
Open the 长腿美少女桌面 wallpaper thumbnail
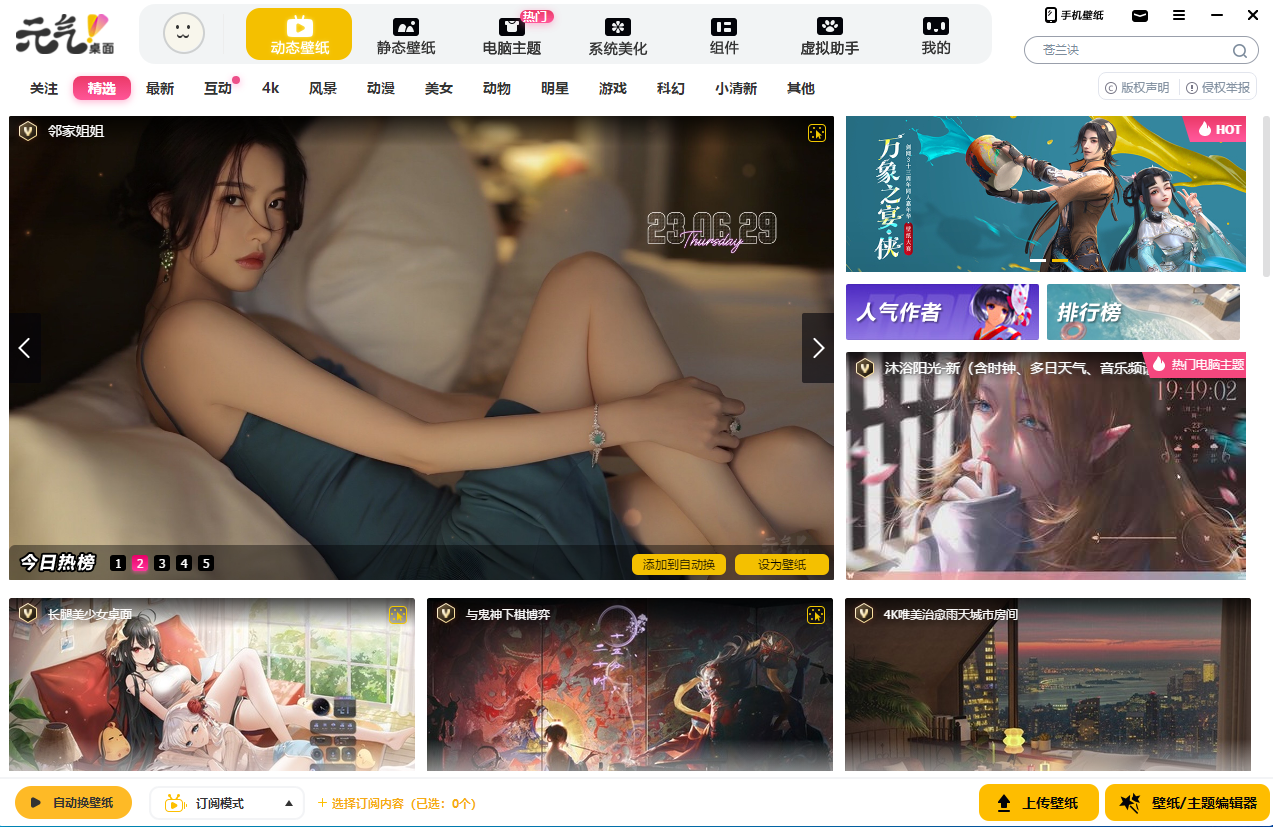coord(212,685)
